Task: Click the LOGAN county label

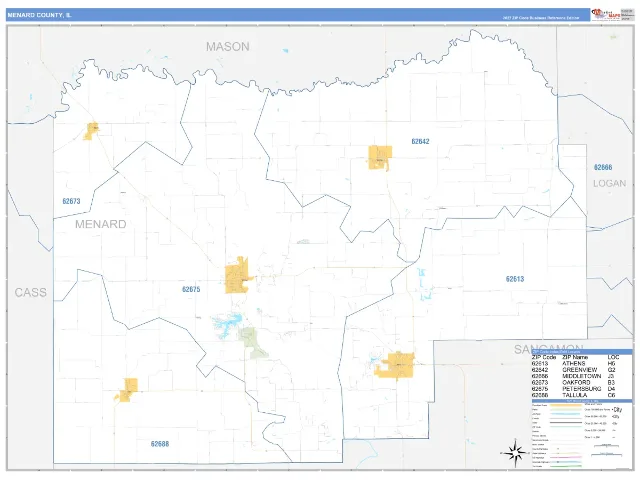Action: click(x=609, y=183)
